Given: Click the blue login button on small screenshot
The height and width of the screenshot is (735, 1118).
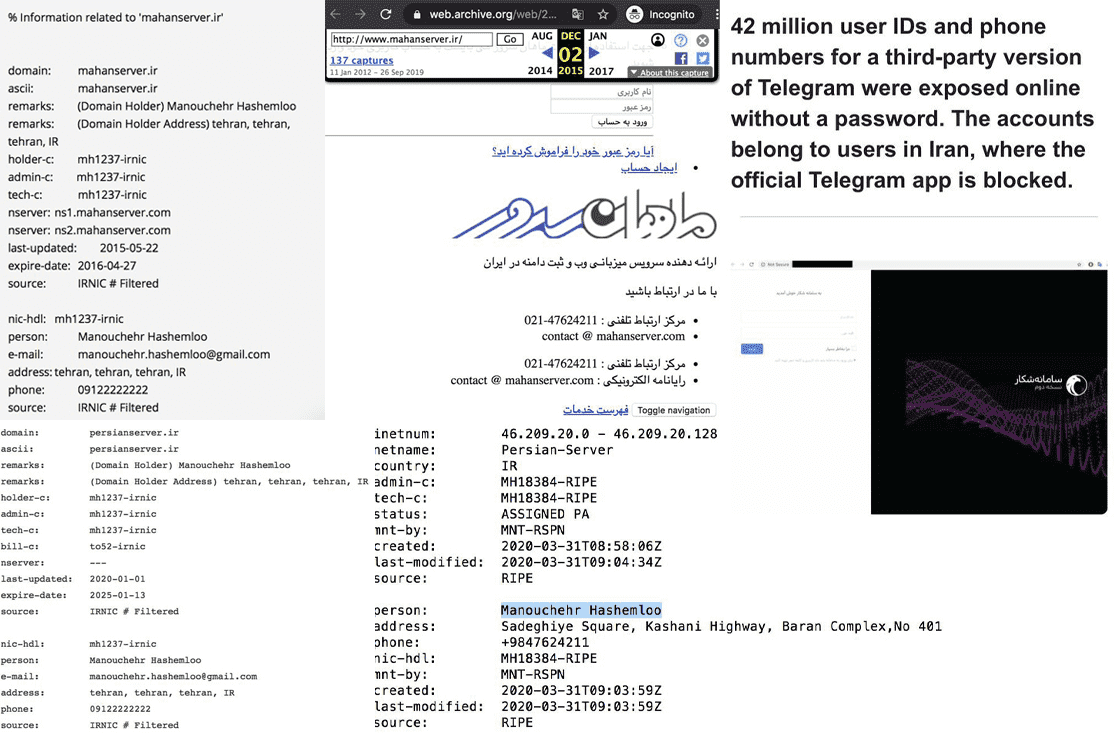Looking at the screenshot, I should 752,349.
